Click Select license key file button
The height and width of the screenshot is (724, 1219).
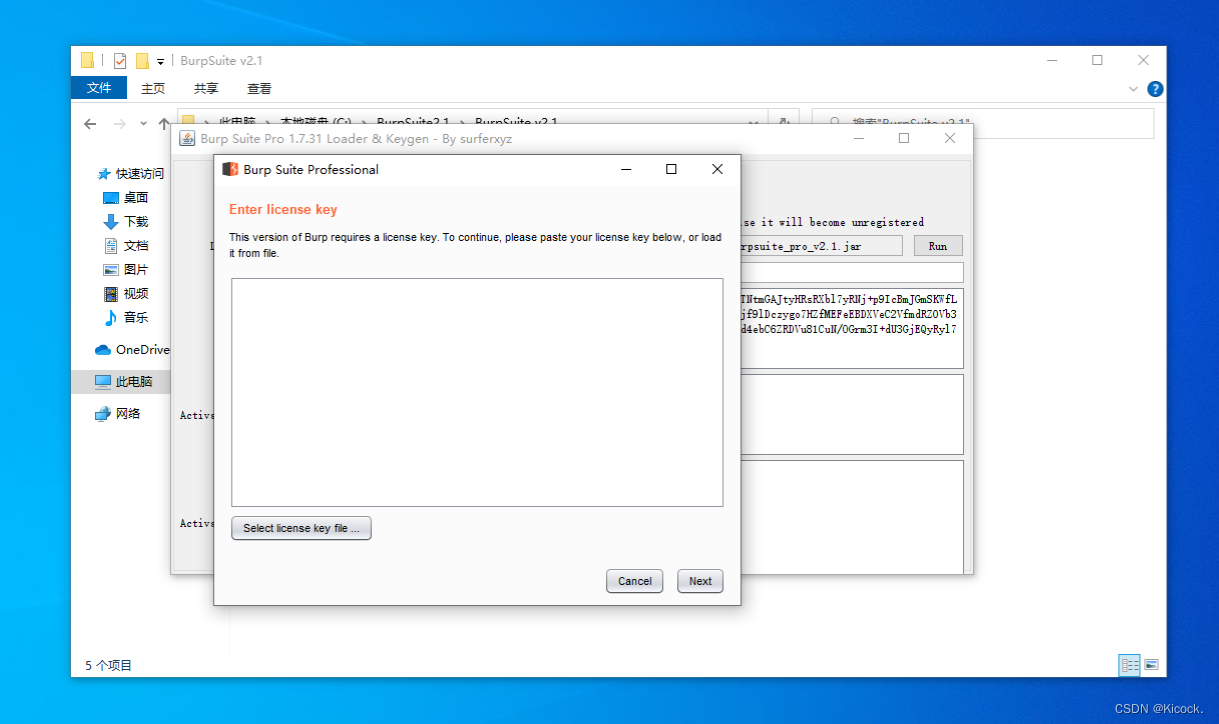point(301,528)
